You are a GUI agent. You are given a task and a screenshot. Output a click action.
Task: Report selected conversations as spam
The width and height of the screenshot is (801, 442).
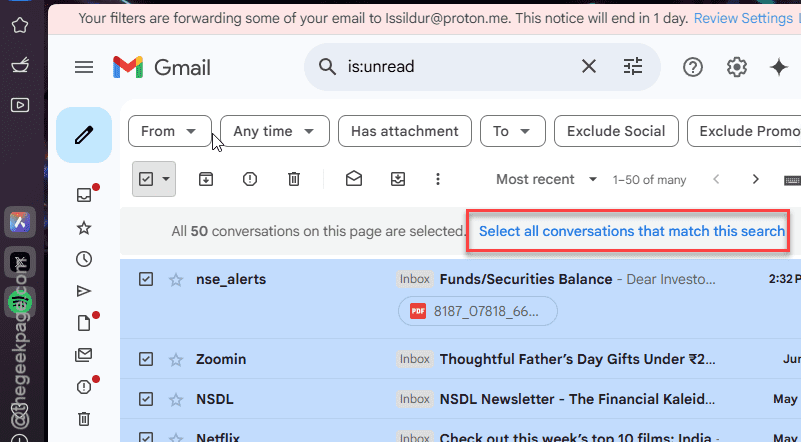(x=250, y=179)
